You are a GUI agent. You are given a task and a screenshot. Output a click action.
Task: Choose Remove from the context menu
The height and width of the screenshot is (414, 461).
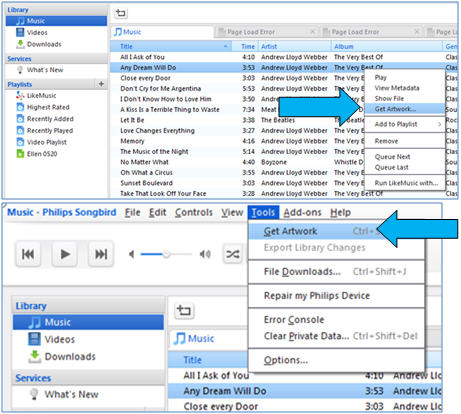tap(405, 141)
